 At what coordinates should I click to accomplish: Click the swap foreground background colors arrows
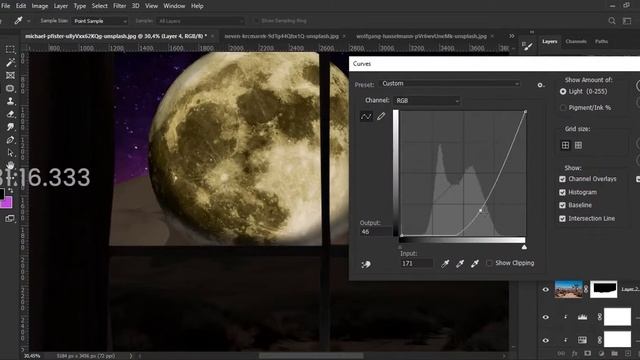[x=10, y=191]
